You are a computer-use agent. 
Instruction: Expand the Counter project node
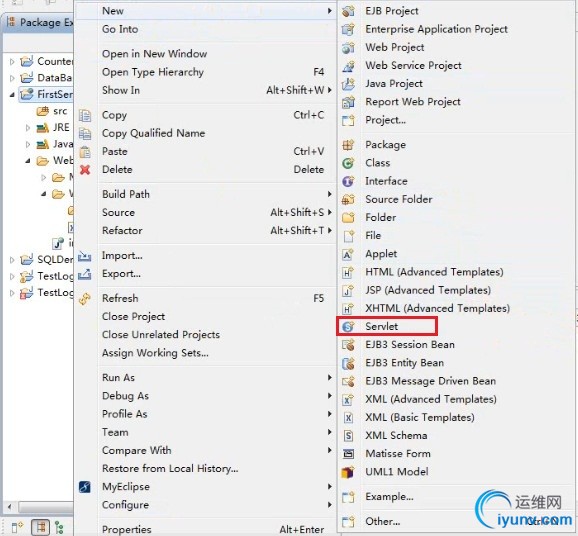[12, 62]
